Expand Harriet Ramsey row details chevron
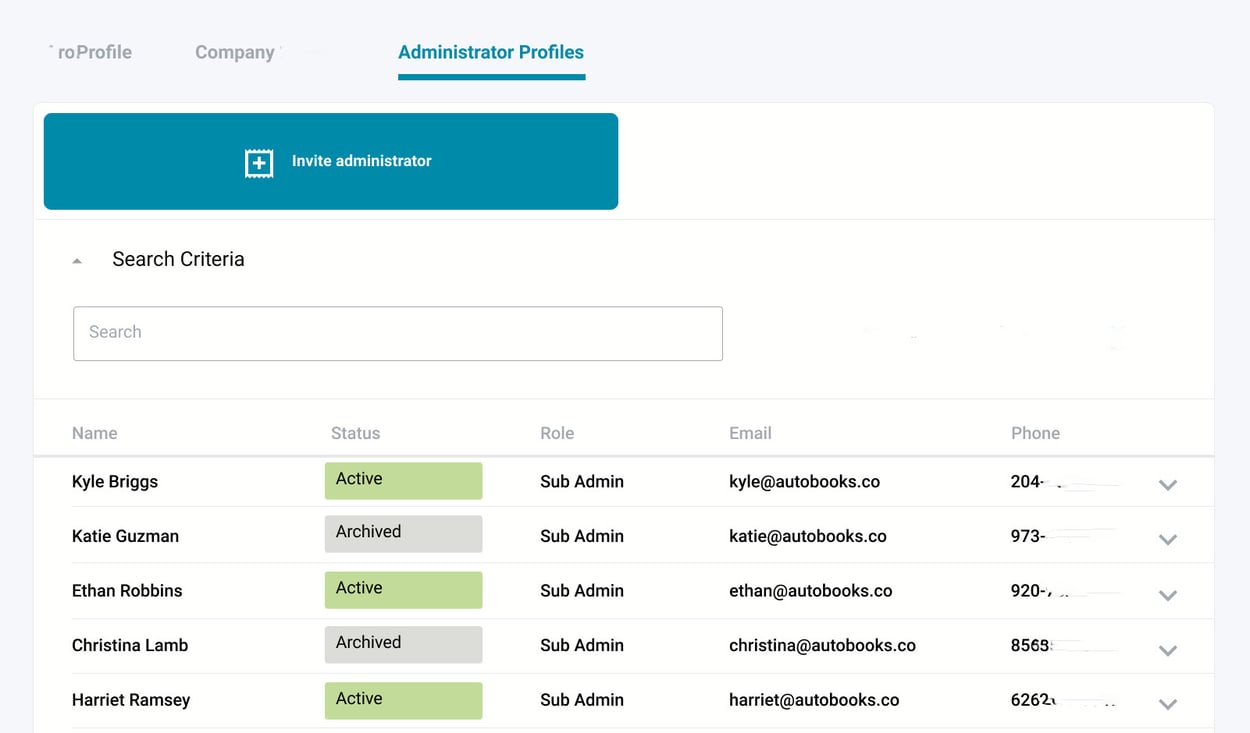This screenshot has height=733, width=1250. [1168, 705]
